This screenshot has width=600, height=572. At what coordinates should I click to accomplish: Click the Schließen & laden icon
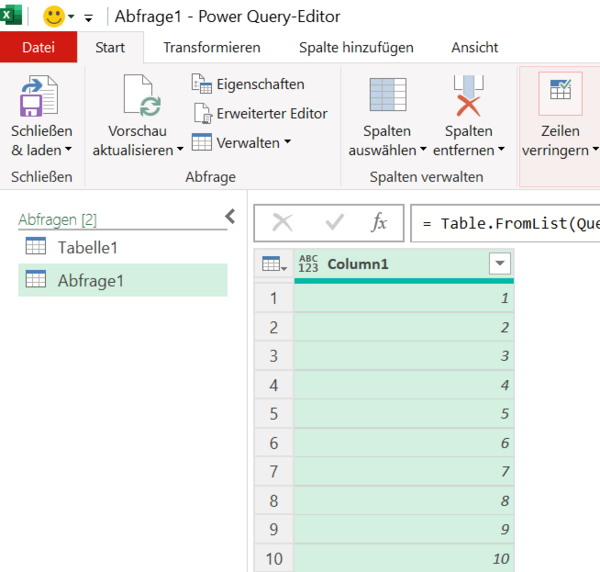pos(39,96)
